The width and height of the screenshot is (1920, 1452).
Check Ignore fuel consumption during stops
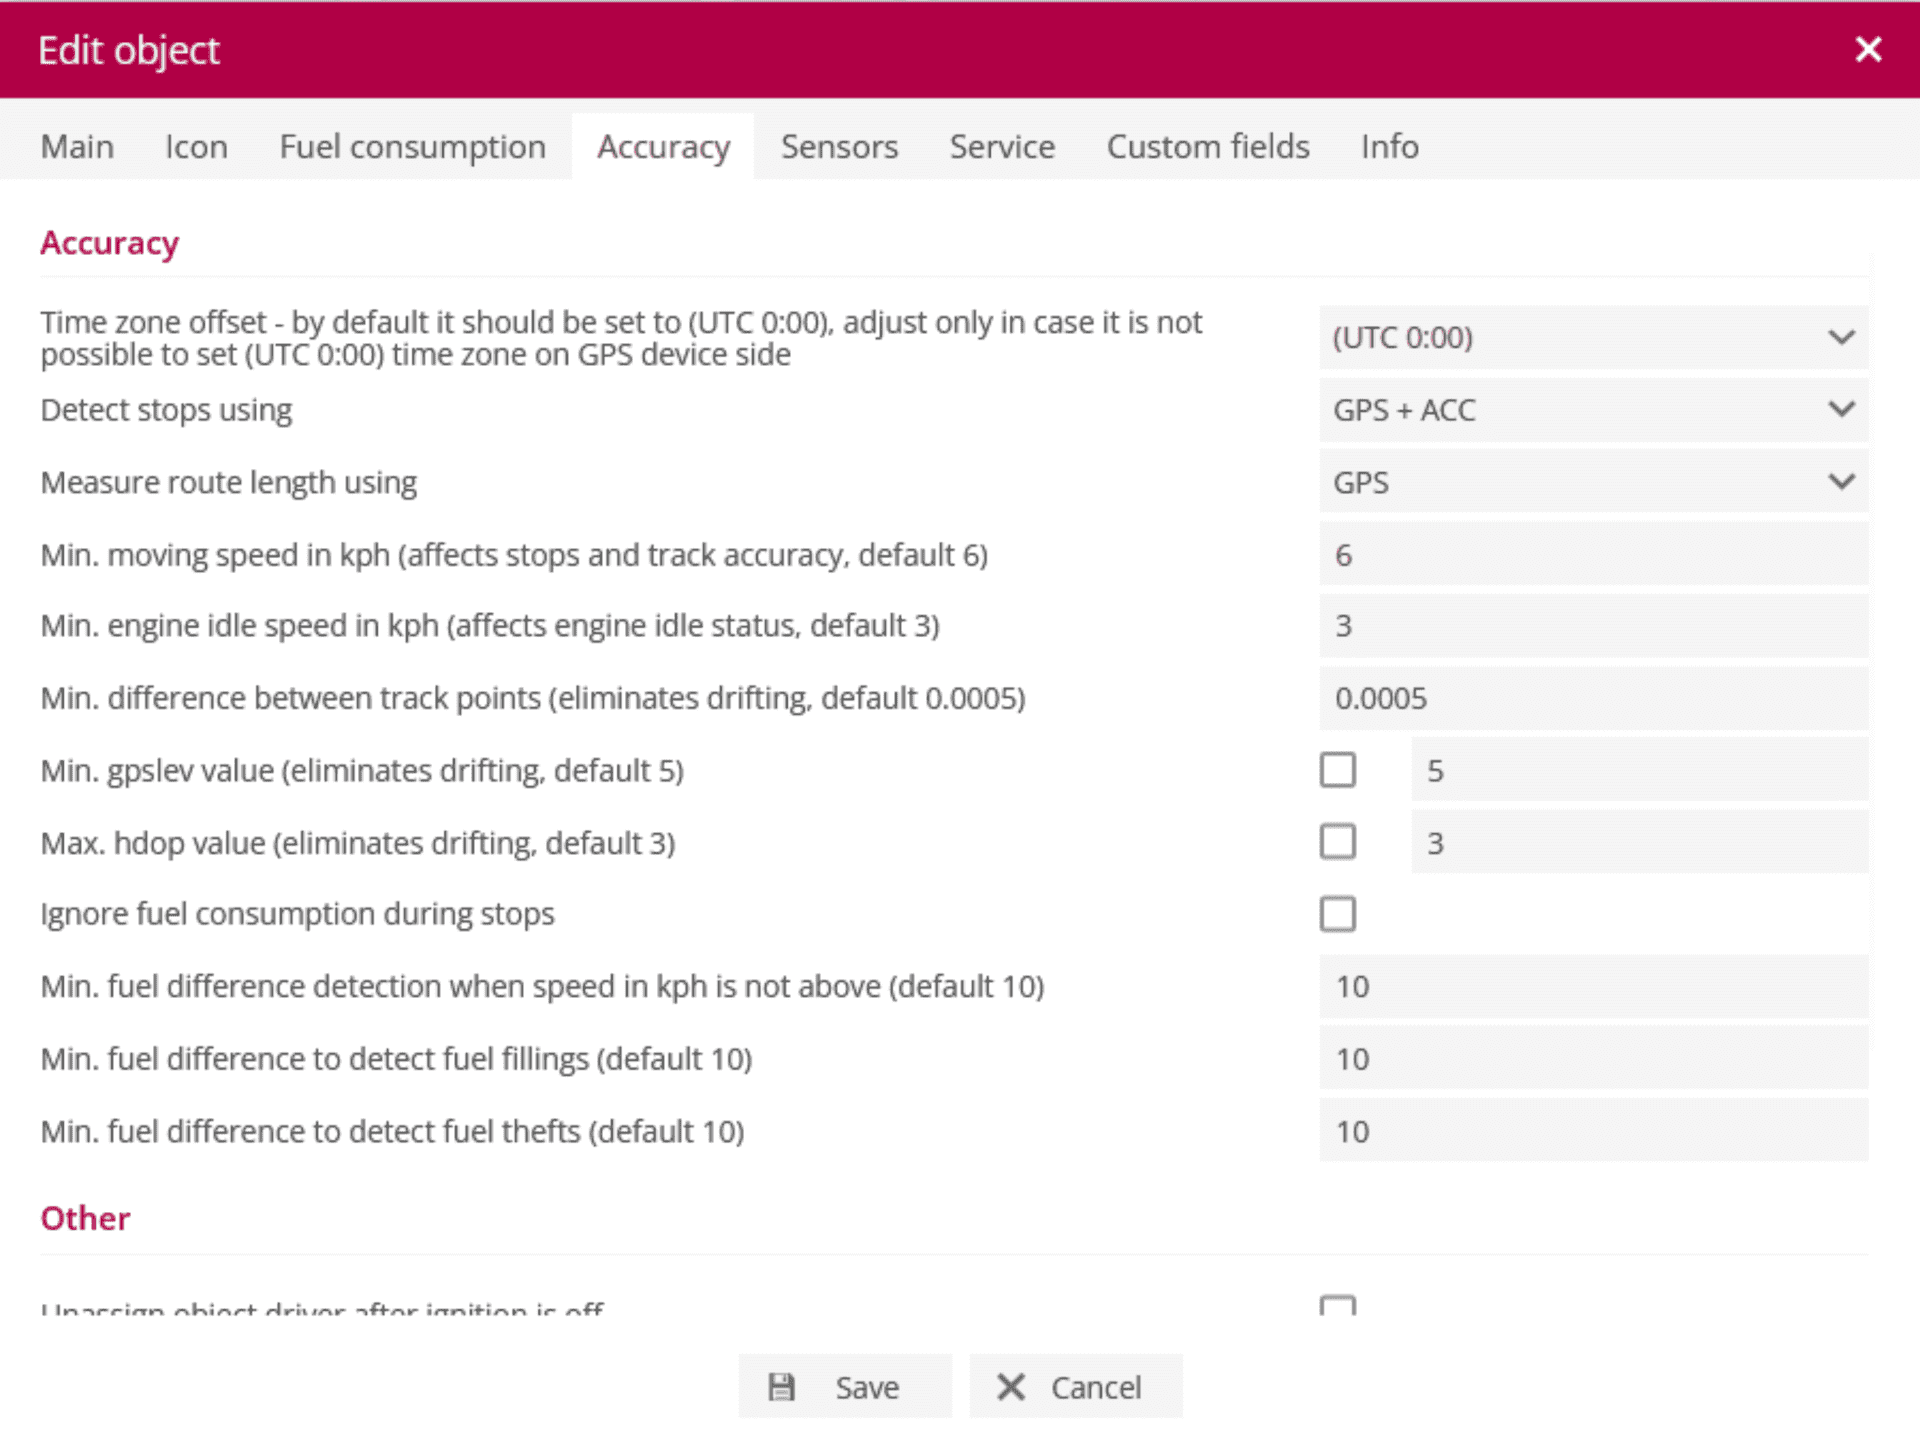tap(1337, 913)
